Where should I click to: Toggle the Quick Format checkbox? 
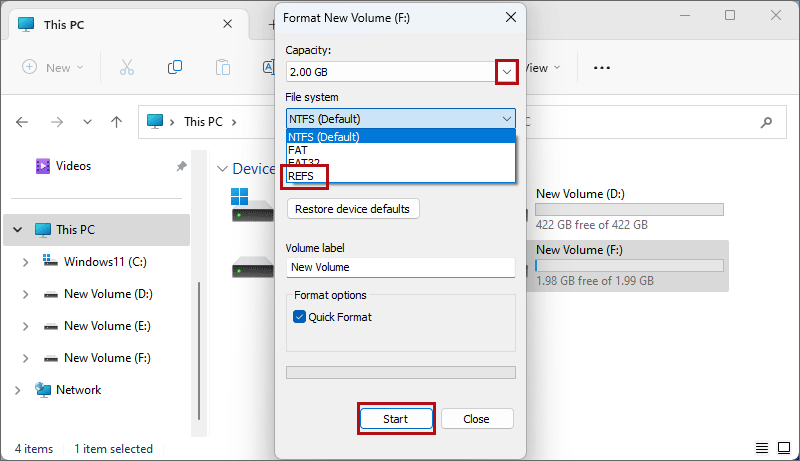(x=299, y=317)
